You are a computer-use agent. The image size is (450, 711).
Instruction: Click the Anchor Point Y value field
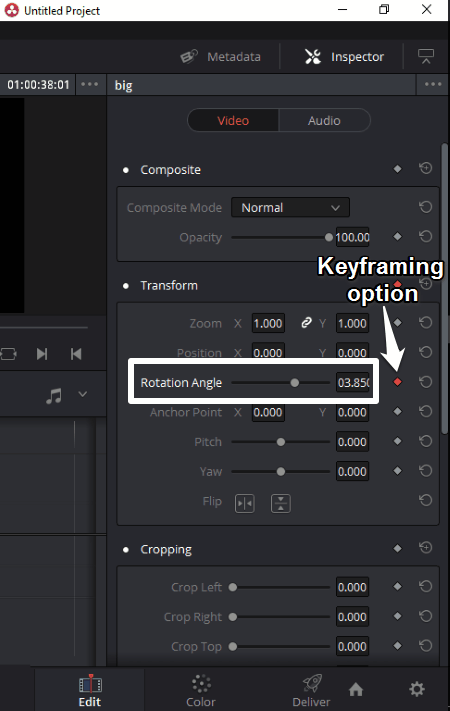(x=352, y=412)
